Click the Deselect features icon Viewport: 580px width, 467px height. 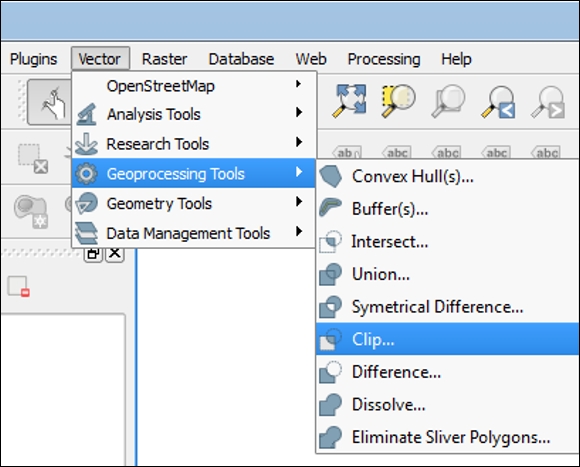(x=33, y=158)
